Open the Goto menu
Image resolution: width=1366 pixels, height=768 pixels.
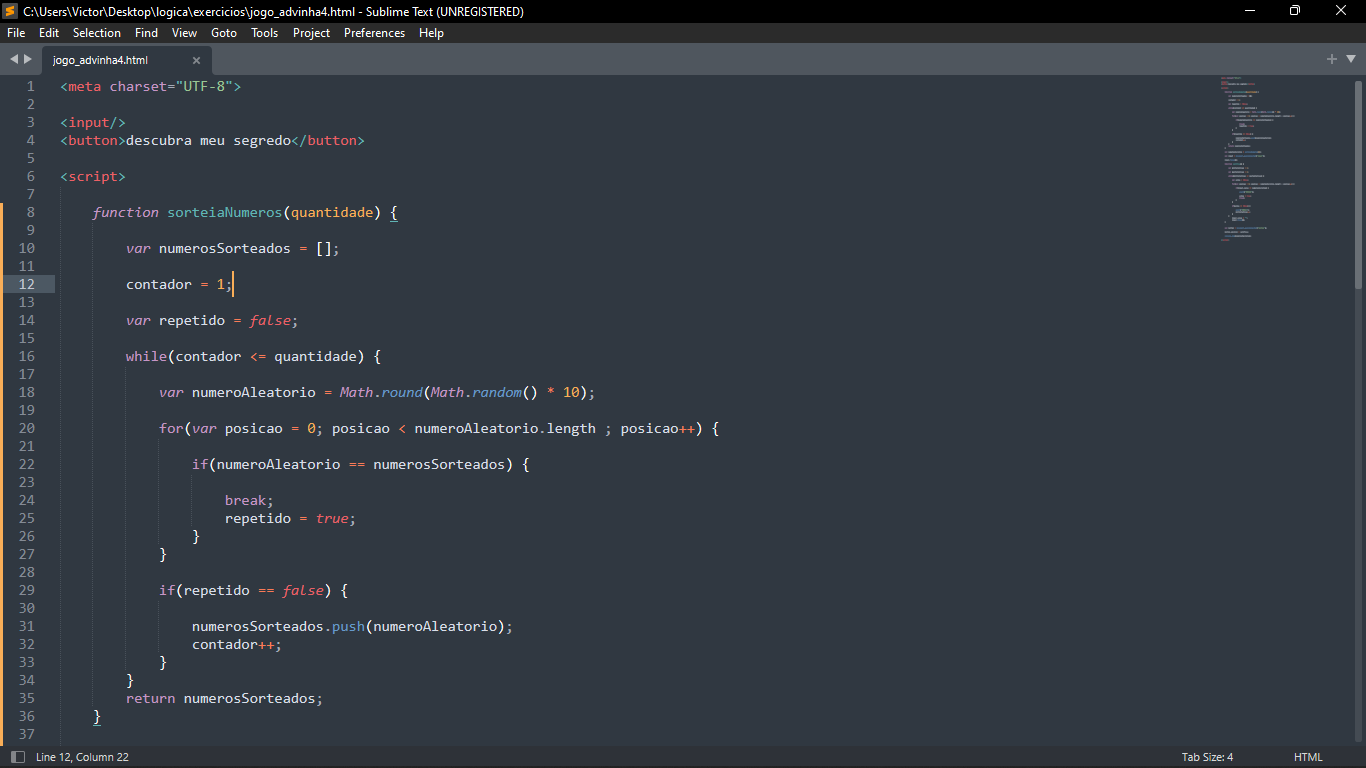click(x=224, y=33)
